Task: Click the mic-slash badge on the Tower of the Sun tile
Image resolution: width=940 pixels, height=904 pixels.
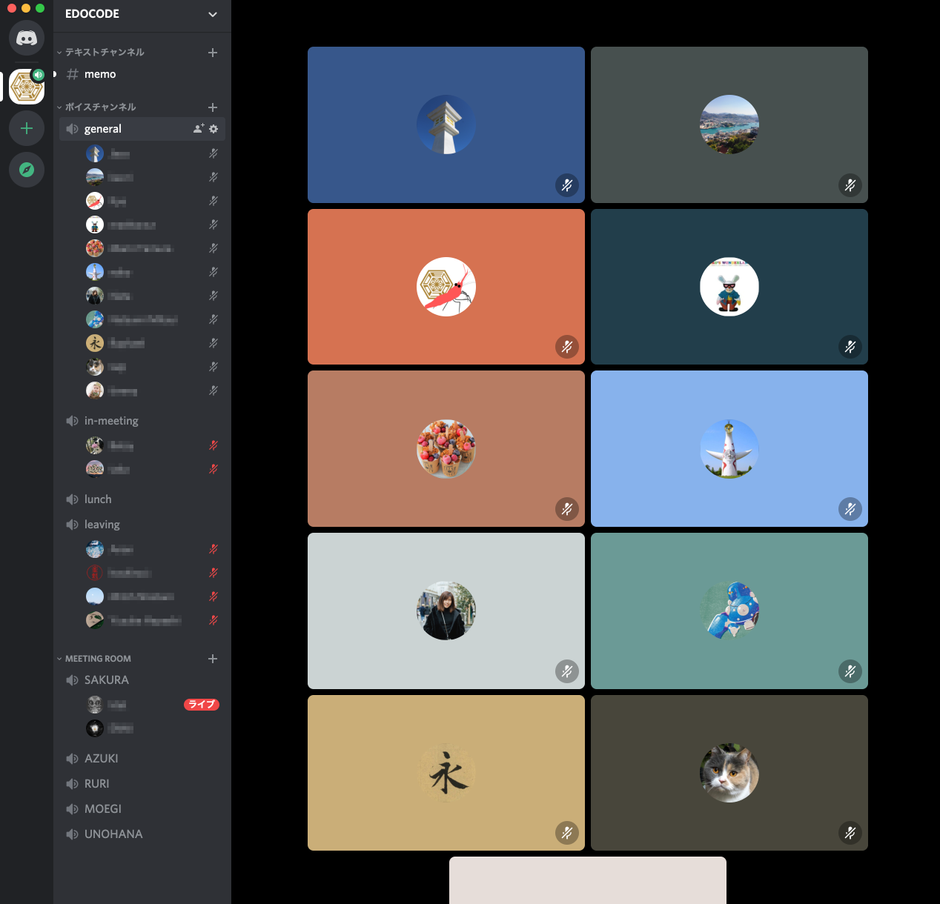Action: coord(850,509)
